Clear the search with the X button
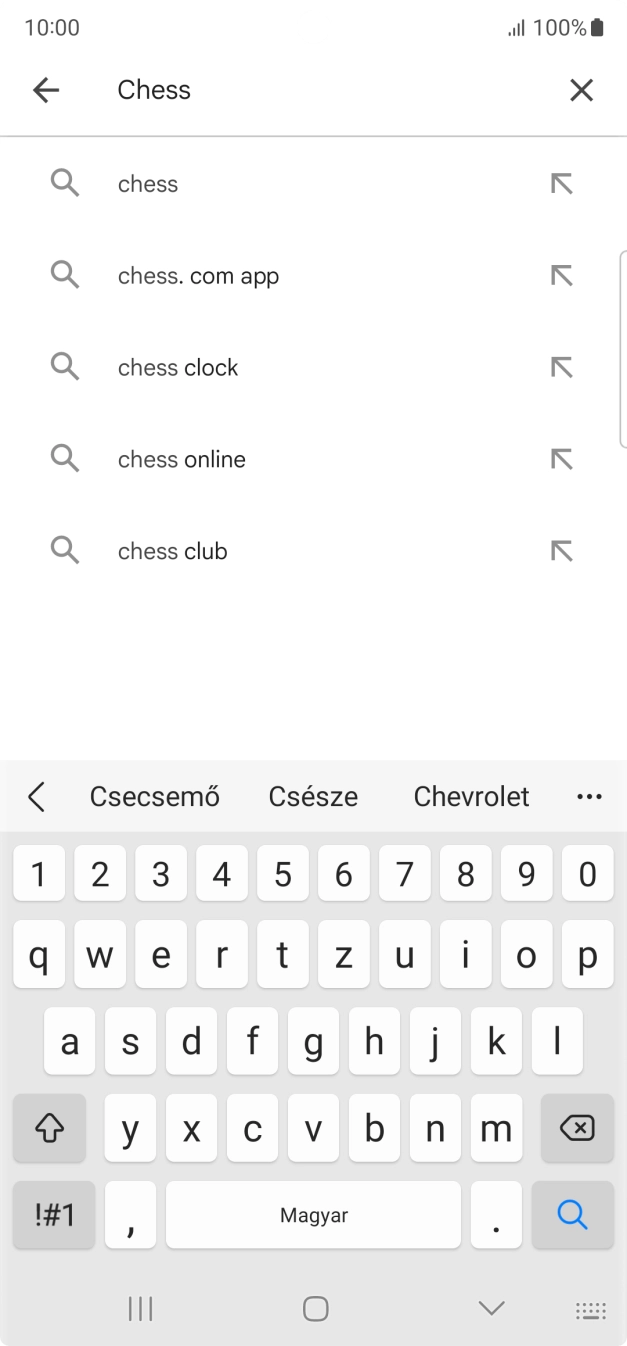This screenshot has width=627, height=1346. point(581,89)
